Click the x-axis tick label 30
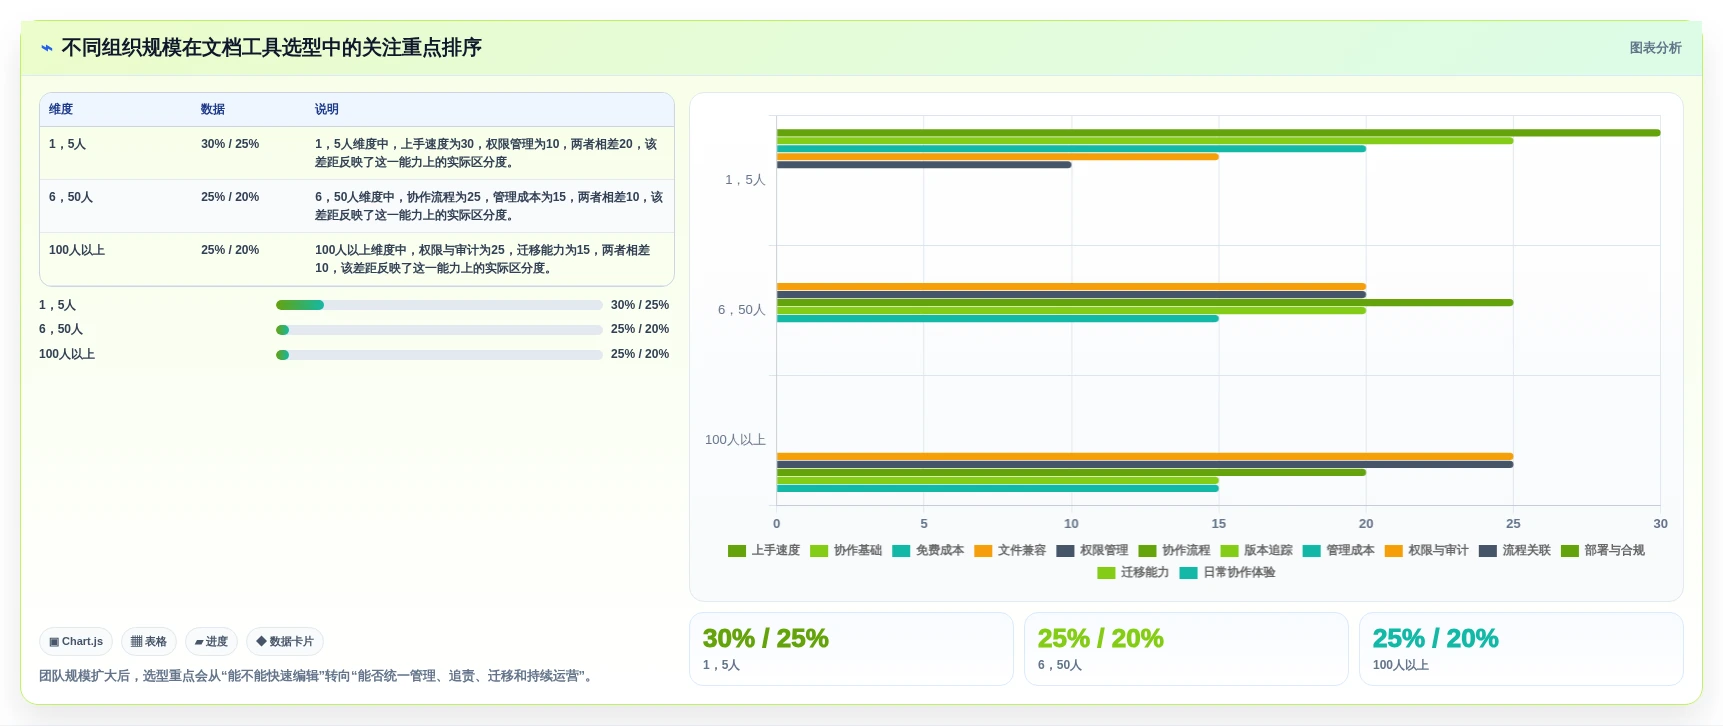Image resolution: width=1723 pixels, height=726 pixels. [x=1660, y=524]
